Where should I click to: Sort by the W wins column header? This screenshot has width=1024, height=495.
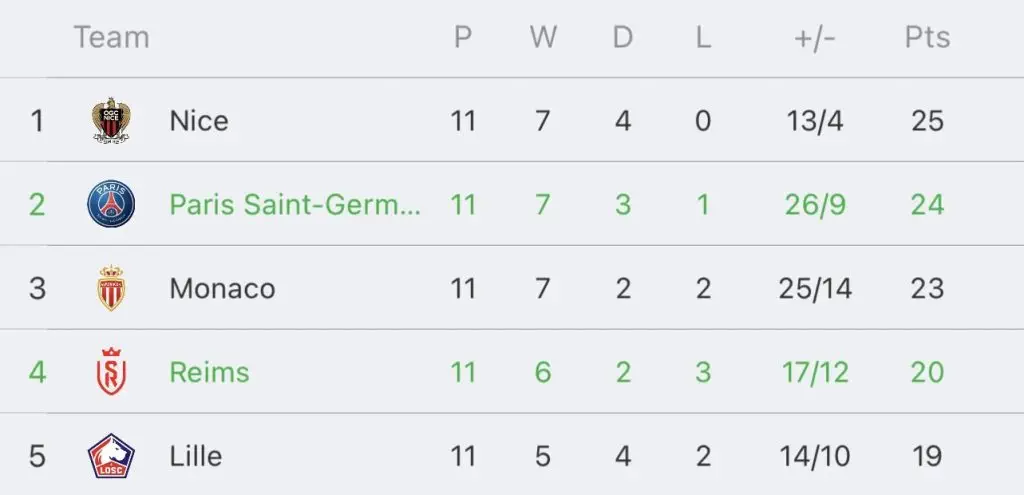(543, 37)
